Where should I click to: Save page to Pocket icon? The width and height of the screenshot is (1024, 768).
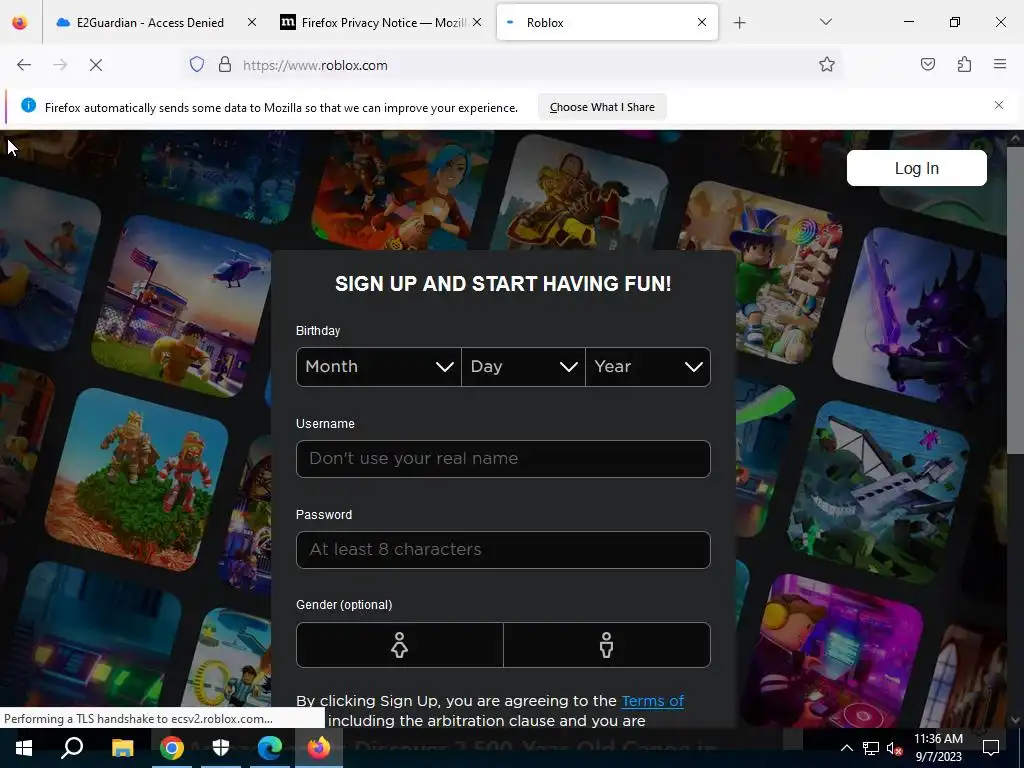click(927, 65)
